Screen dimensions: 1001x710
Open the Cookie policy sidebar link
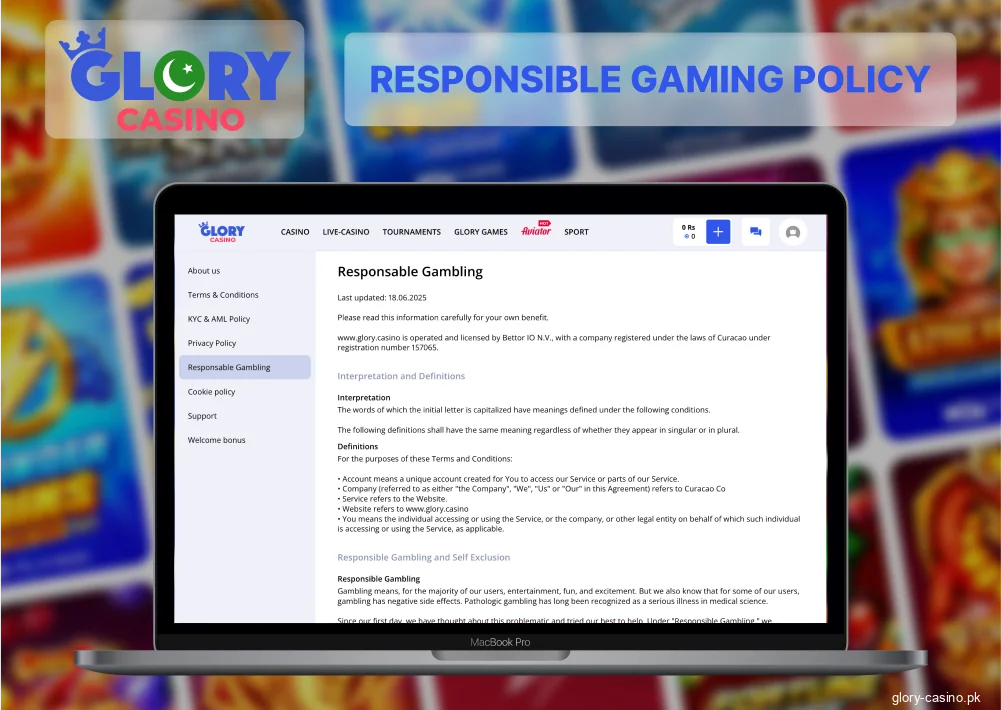click(211, 392)
